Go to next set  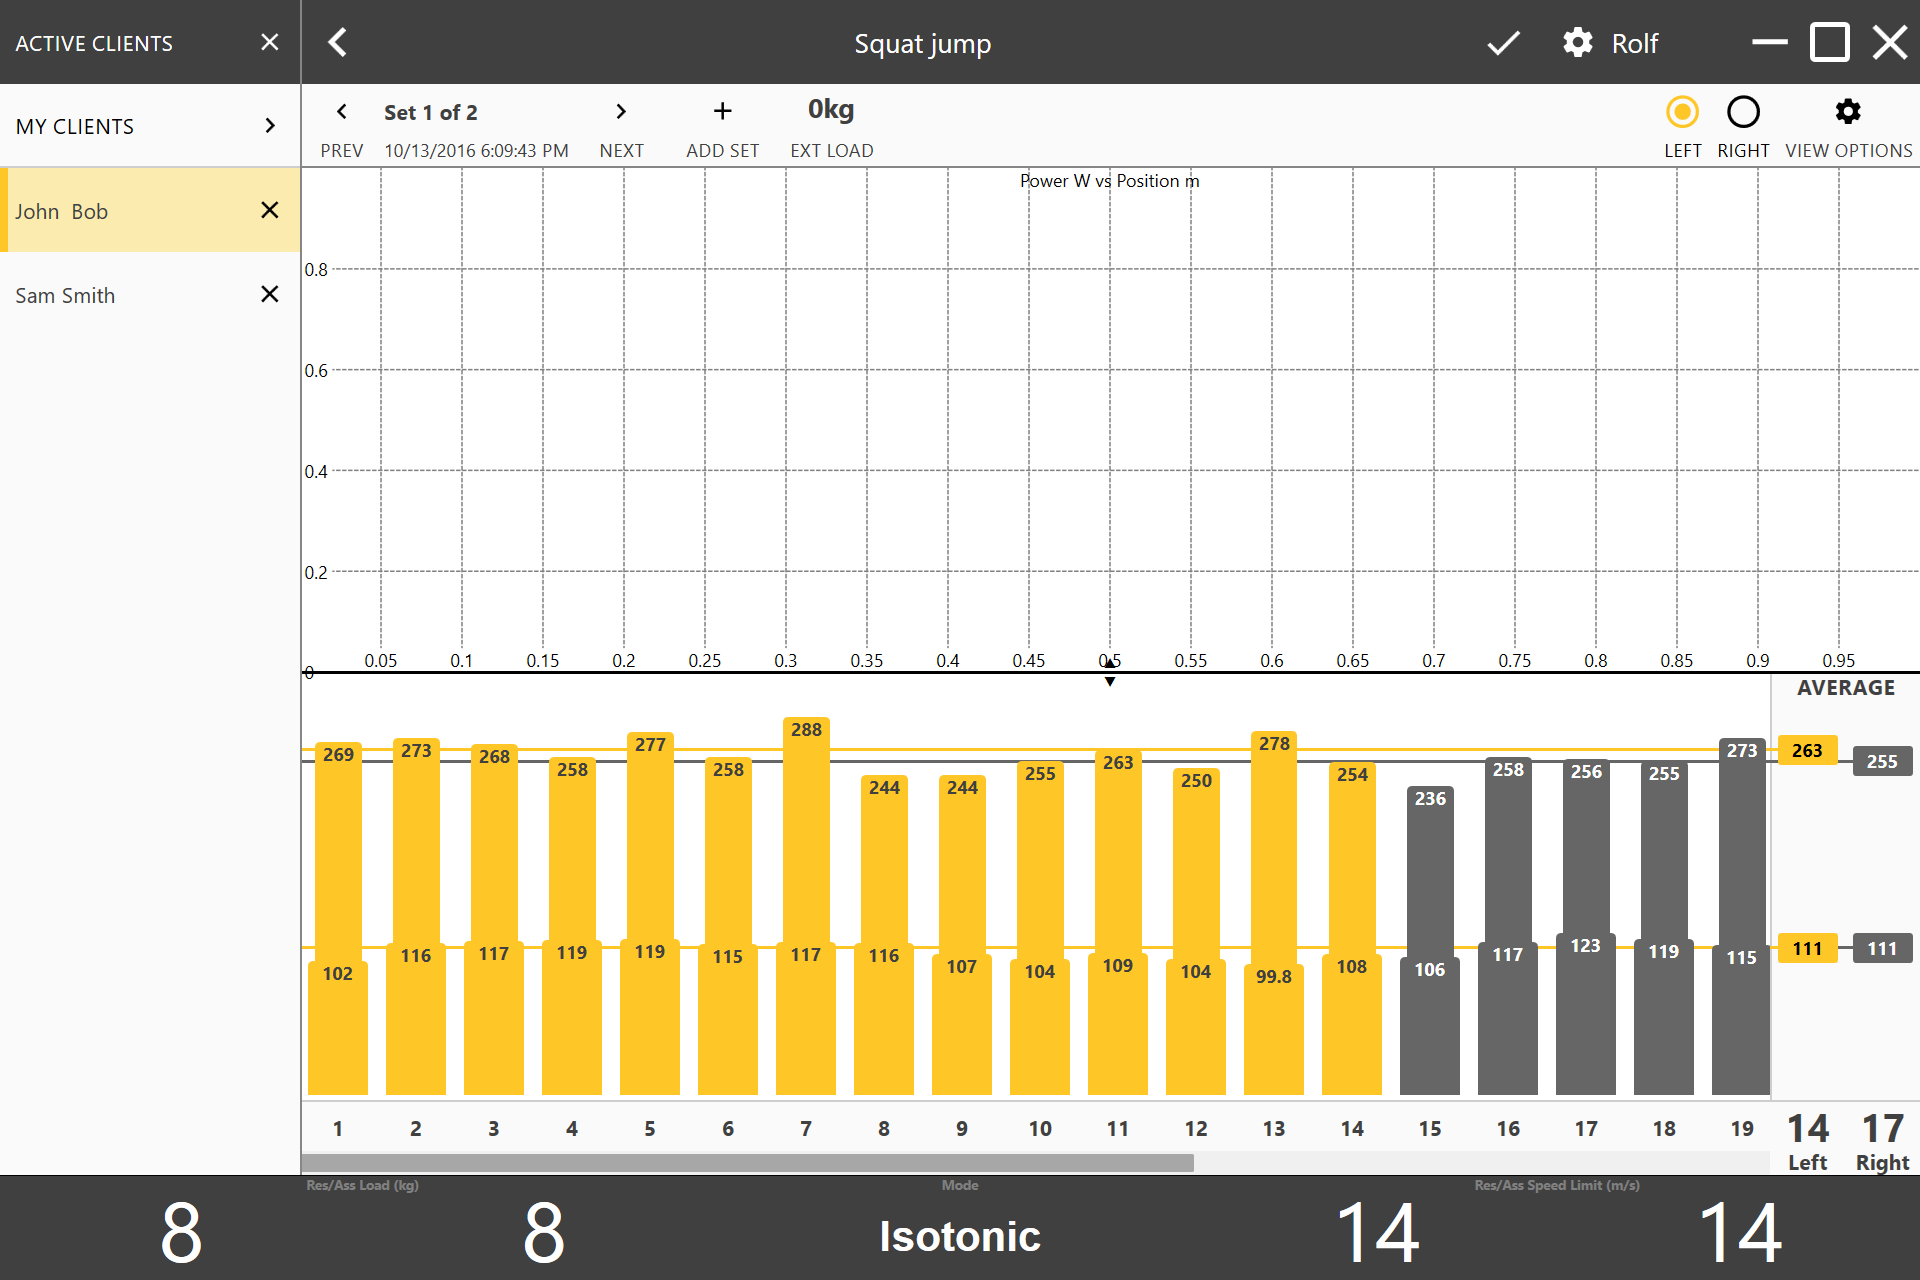pyautogui.click(x=621, y=127)
